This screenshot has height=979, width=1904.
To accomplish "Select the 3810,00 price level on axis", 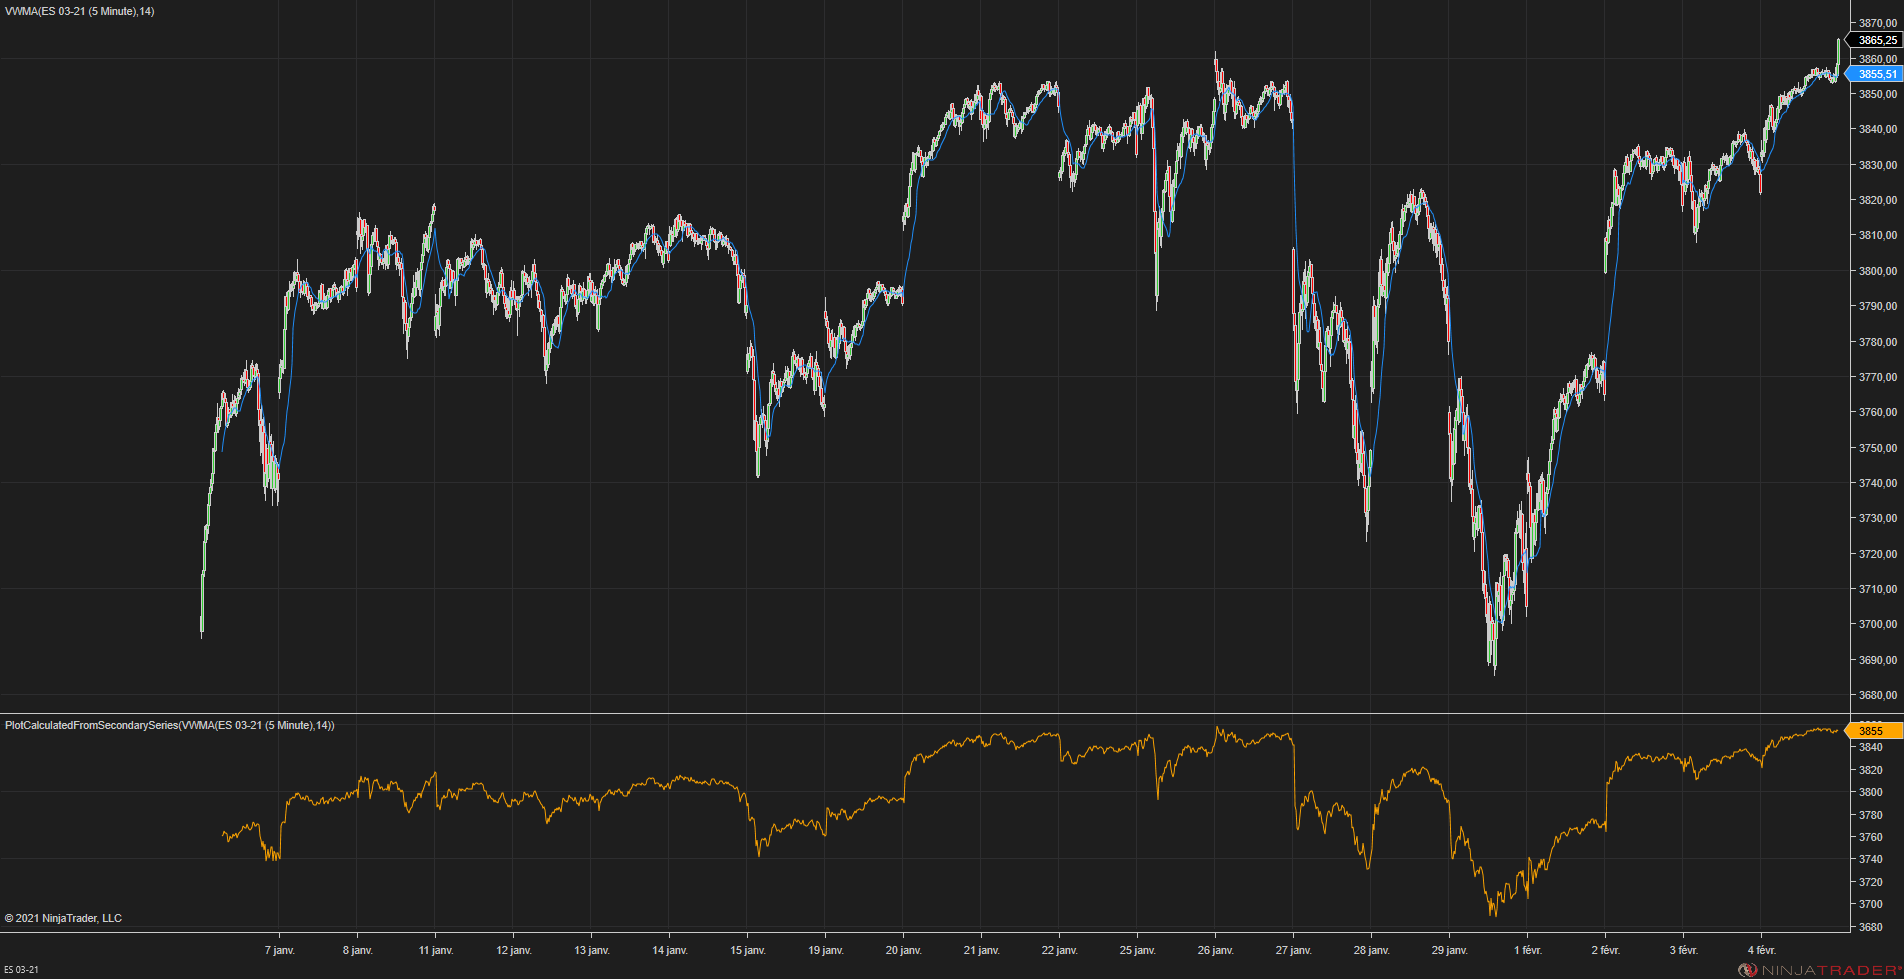I will point(1878,235).
